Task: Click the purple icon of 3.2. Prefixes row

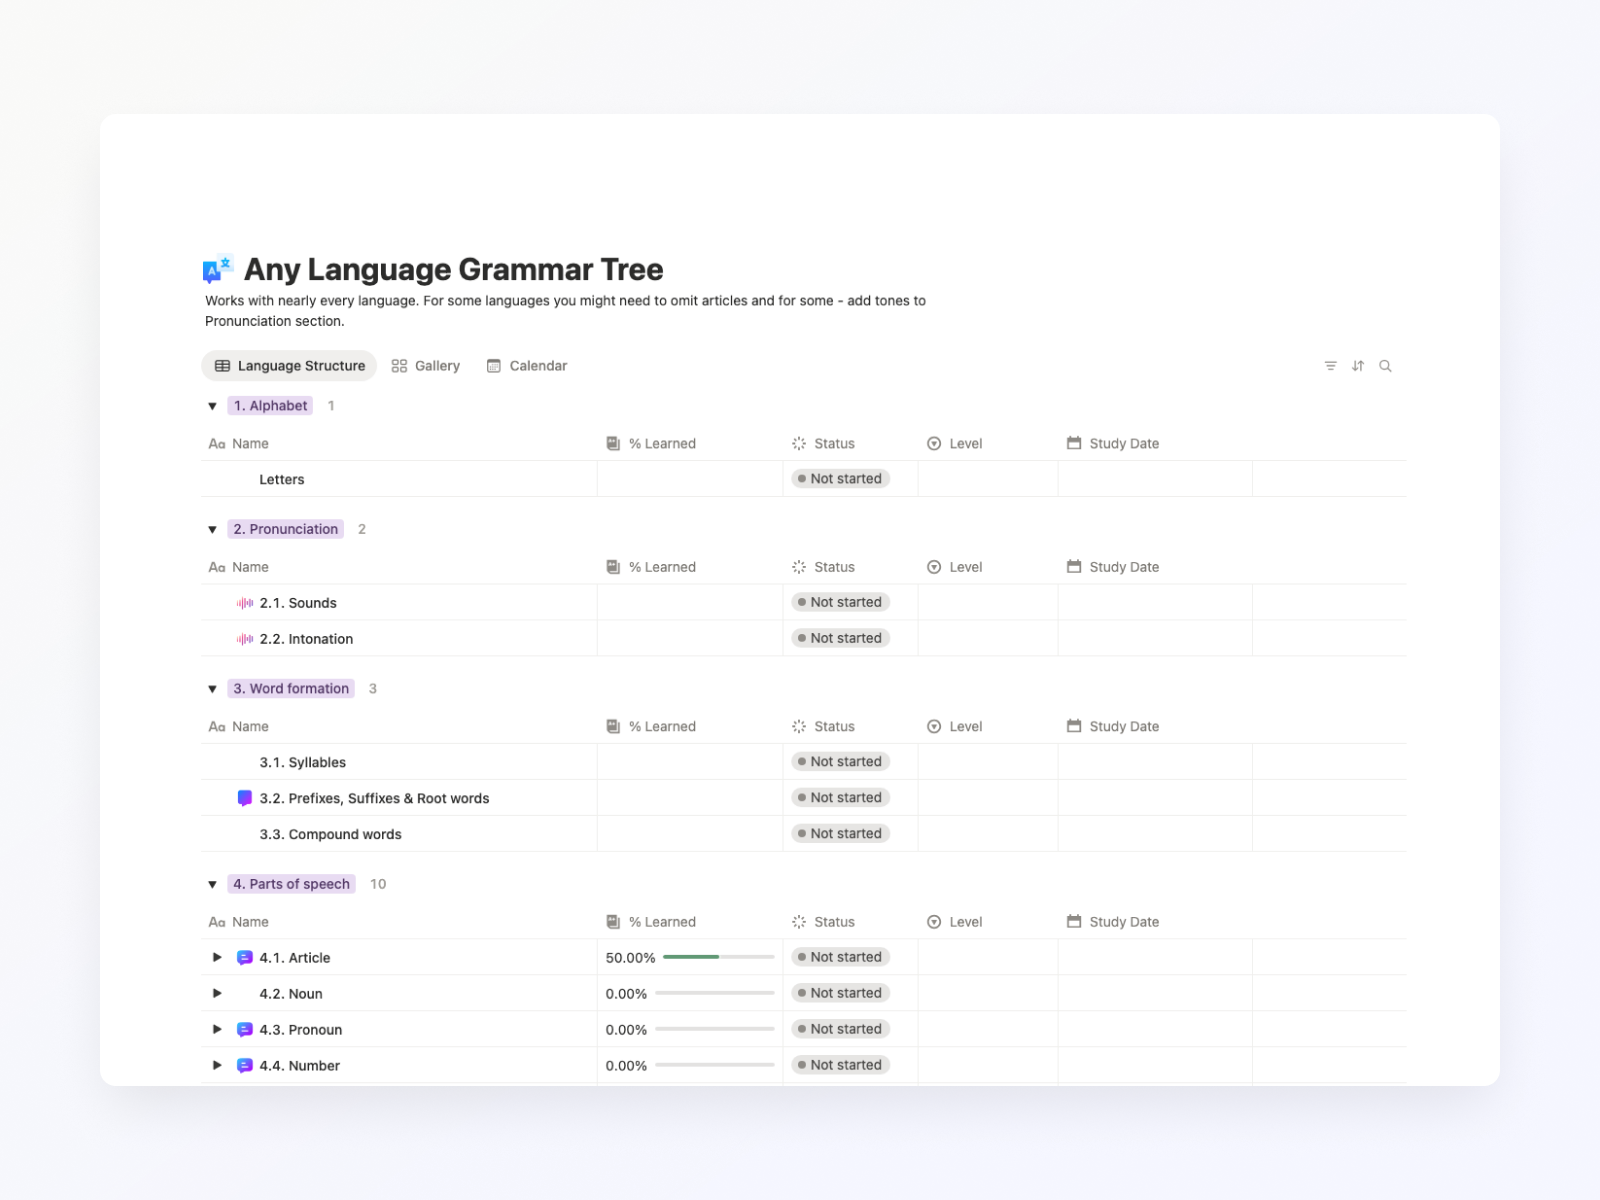Action: click(245, 798)
